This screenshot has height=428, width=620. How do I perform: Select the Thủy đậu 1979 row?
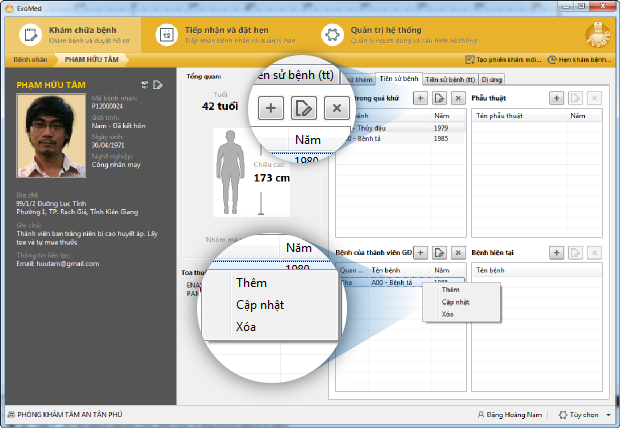pos(403,128)
